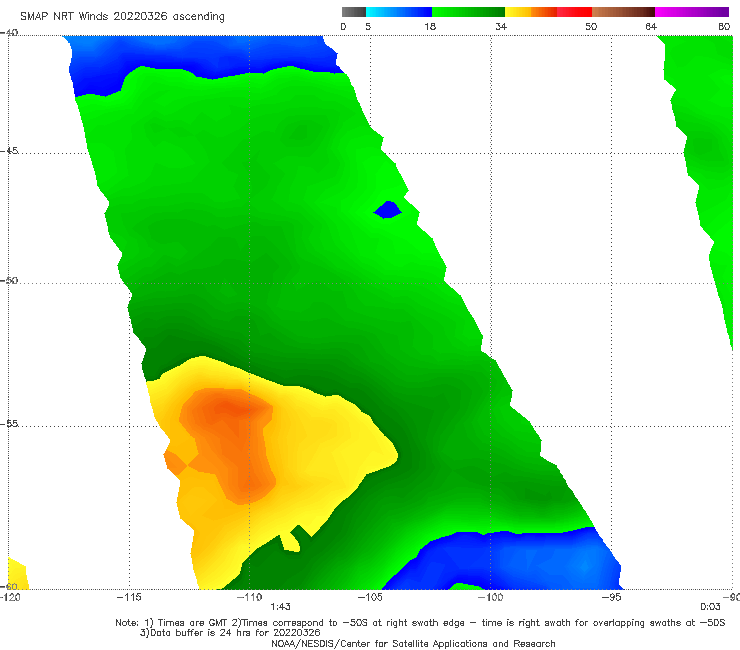Click the latitude label '-55'
The width and height of the screenshot is (740, 650).
pyautogui.click(x=9, y=423)
